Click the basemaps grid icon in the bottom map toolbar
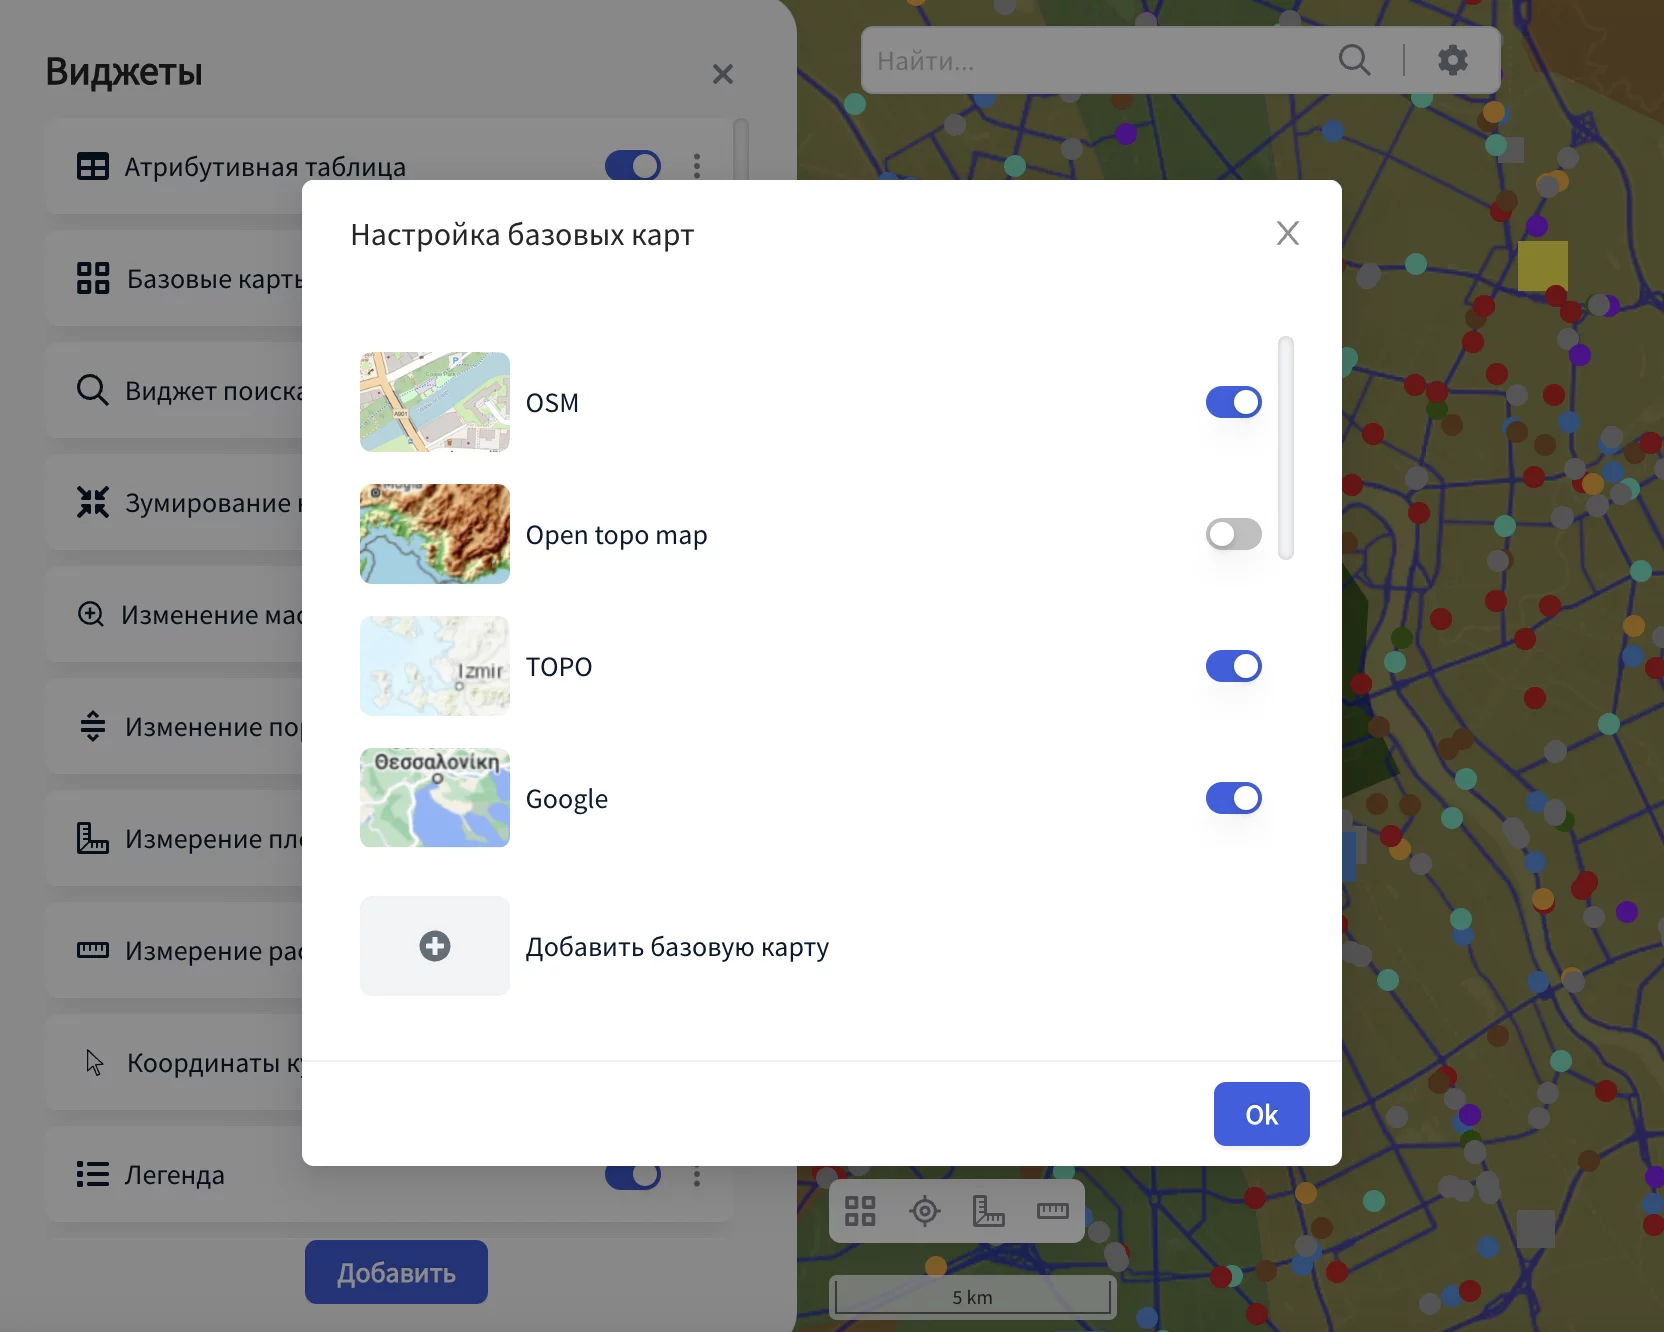Screen dimensions: 1664x1332 coord(860,1211)
